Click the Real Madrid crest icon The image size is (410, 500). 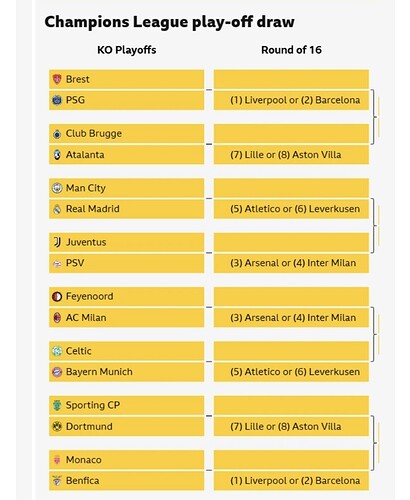point(57,209)
